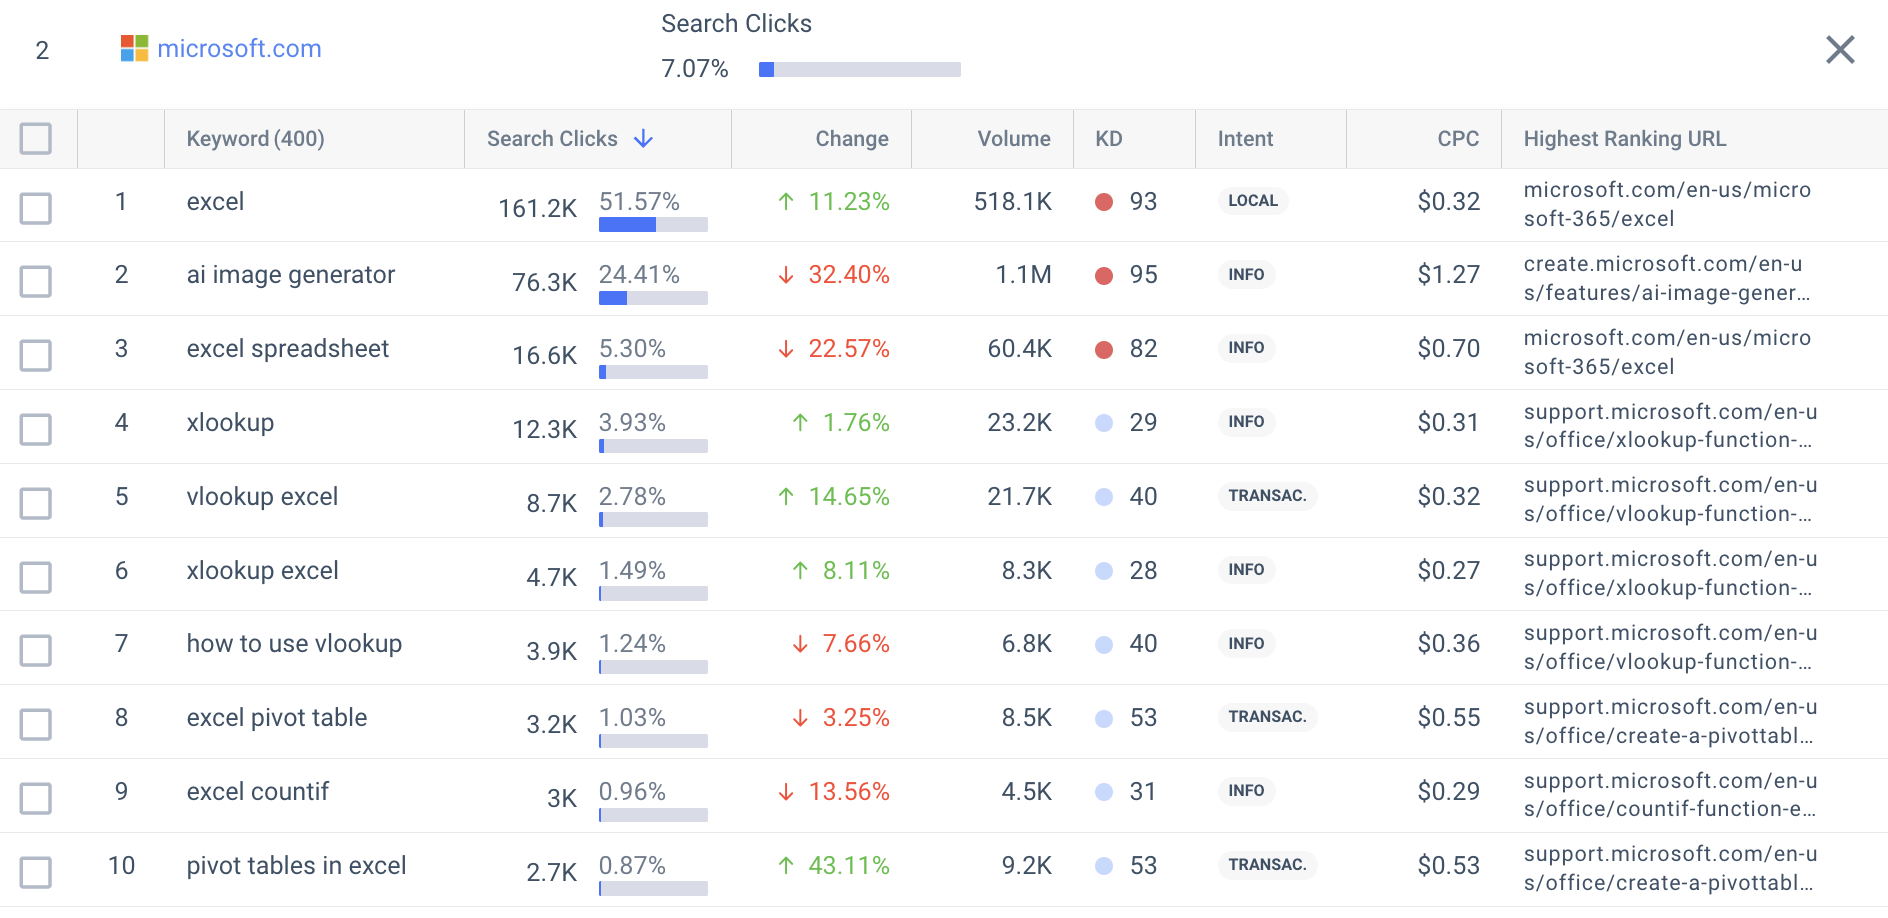Screen dimensions: 1888x918
Task: Open the countif-function ranking URL
Action: click(x=1670, y=795)
